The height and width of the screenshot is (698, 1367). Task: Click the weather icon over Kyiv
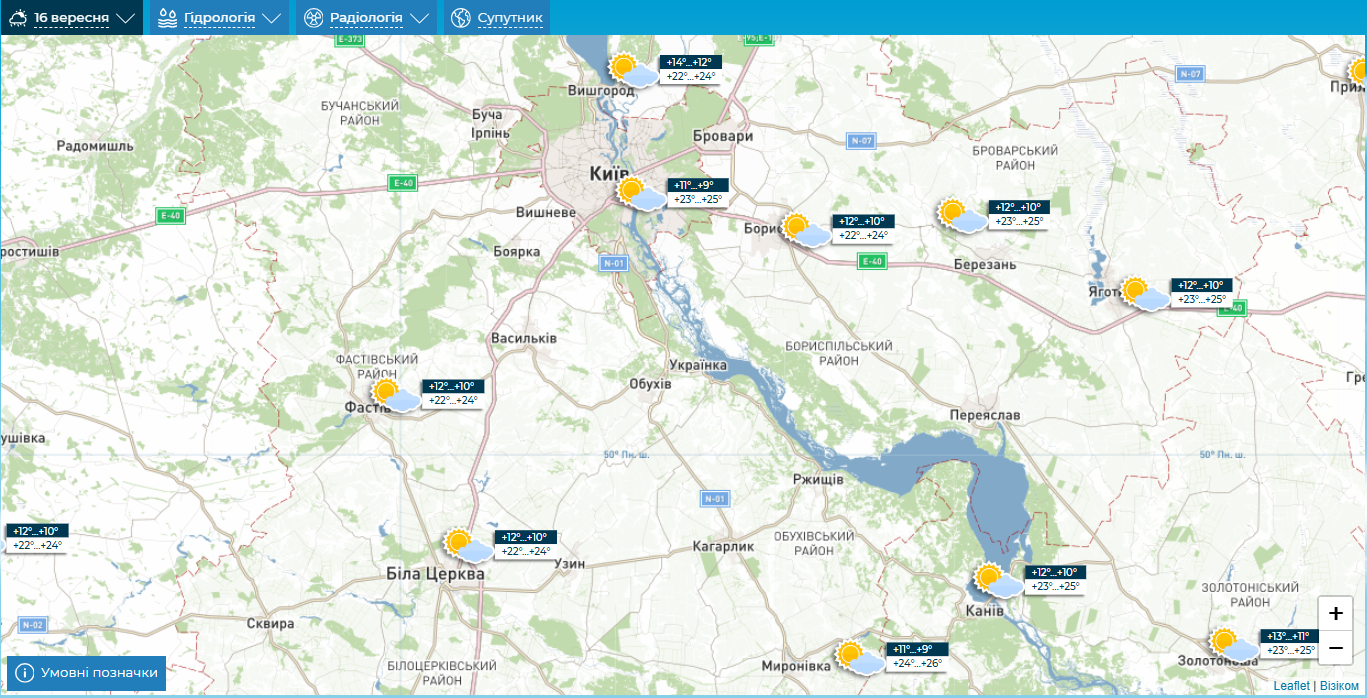click(x=640, y=193)
